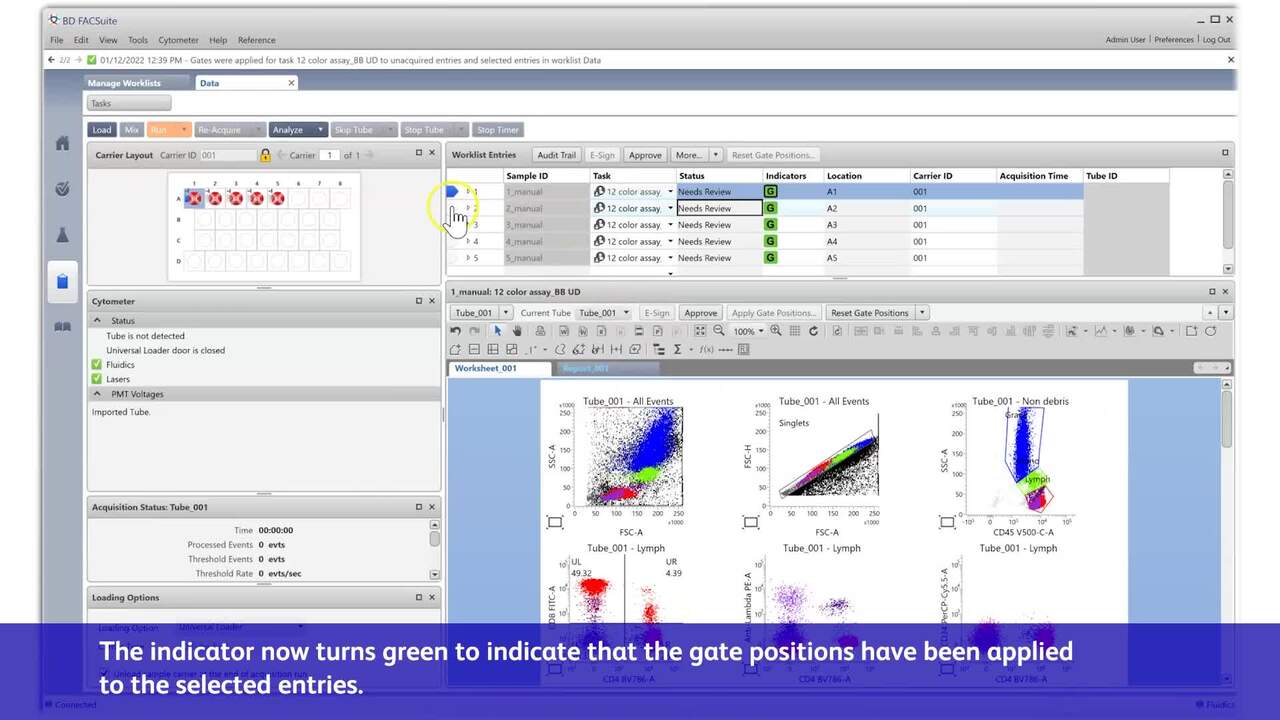Click the statistics sigma icon
1280x720 pixels.
tap(678, 349)
